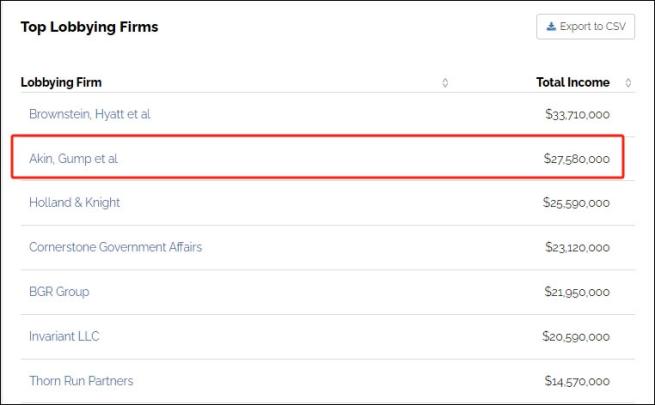Open the Holland & Knight link
Viewport: 655px width, 405px height.
[74, 202]
